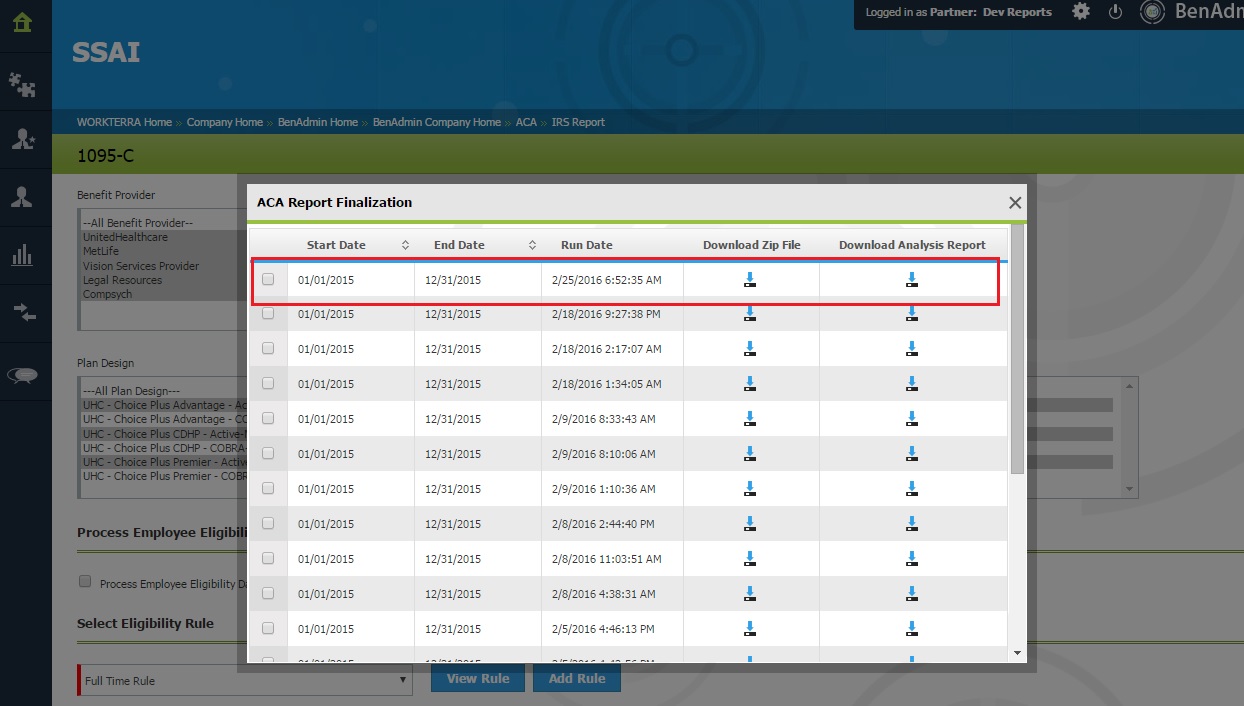Sort by Start Date column arrows
The width and height of the screenshot is (1244, 706).
coord(405,245)
